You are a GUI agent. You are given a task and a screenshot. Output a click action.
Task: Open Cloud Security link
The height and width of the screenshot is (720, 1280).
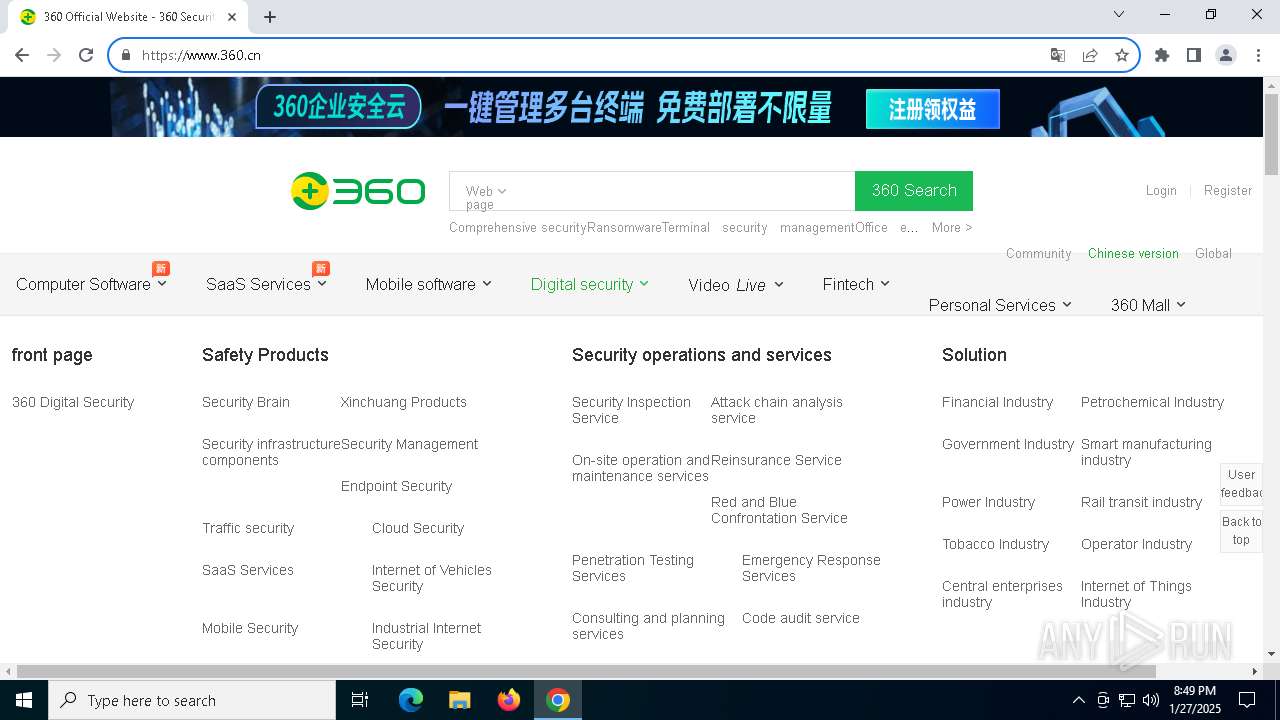pyautogui.click(x=418, y=528)
